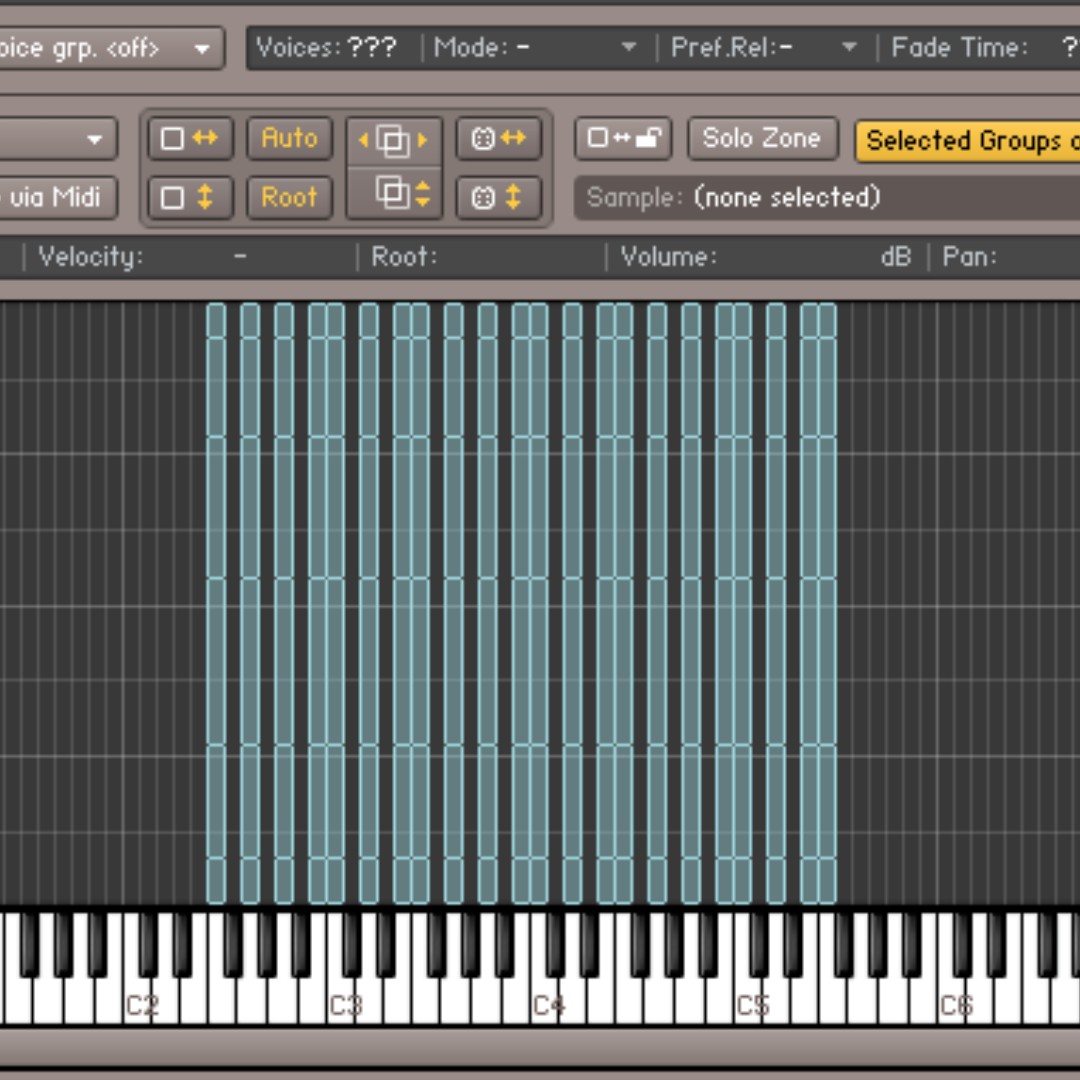Screen dimensions: 1080x1080
Task: Click the spread velocity ranges grid icon
Action: [x=499, y=198]
